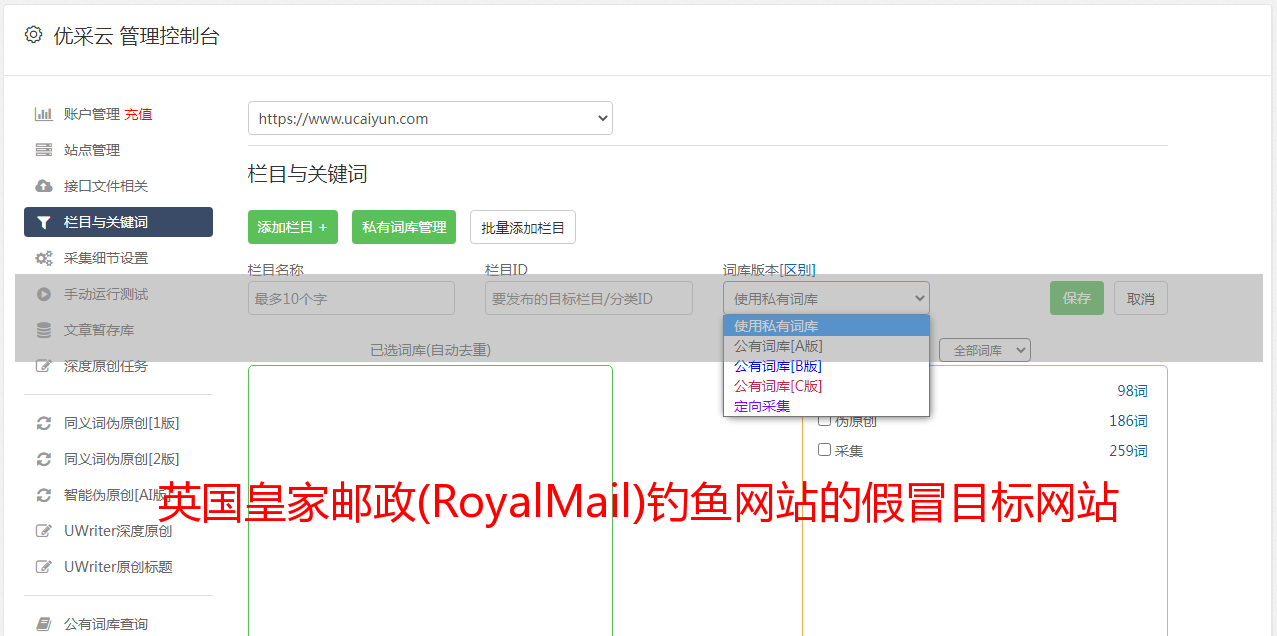The width and height of the screenshot is (1277, 636).
Task: Click the refresh icon for 智能伪原创[AI版]
Action: [44, 495]
